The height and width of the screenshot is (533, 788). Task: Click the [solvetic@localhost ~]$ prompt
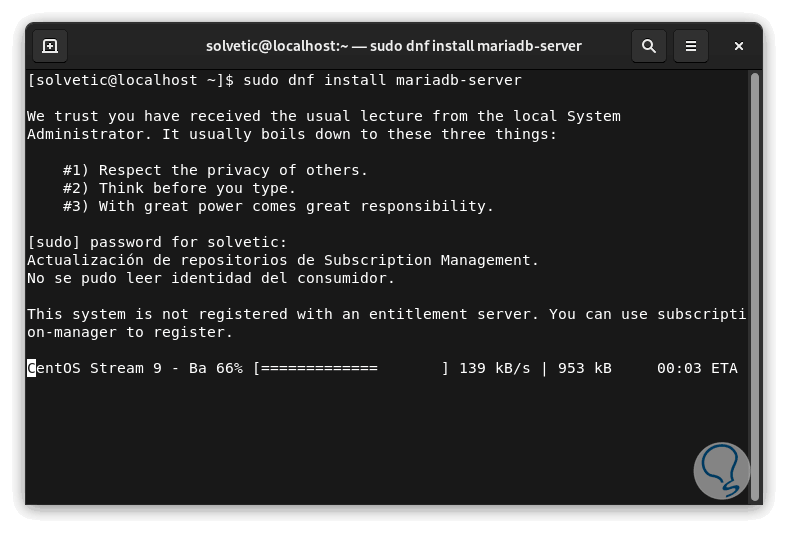pyautogui.click(x=130, y=80)
